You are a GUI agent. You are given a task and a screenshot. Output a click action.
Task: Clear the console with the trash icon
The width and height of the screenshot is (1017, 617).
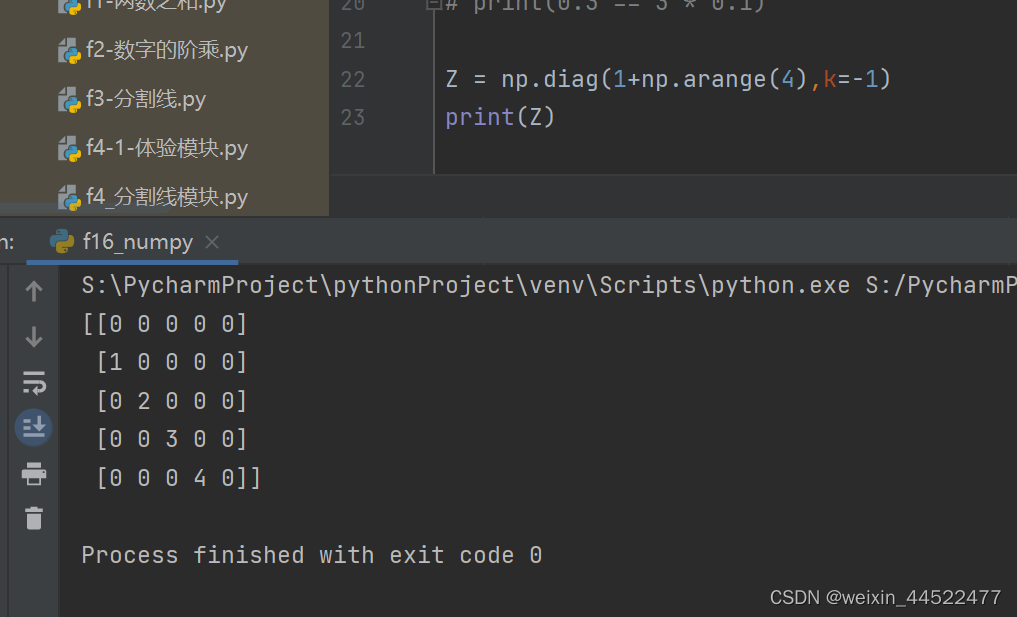click(x=34, y=518)
